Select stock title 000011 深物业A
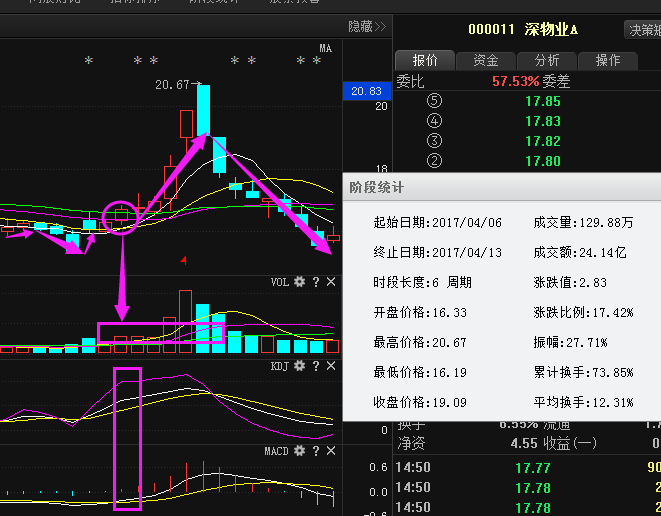The image size is (661, 516). (x=523, y=30)
